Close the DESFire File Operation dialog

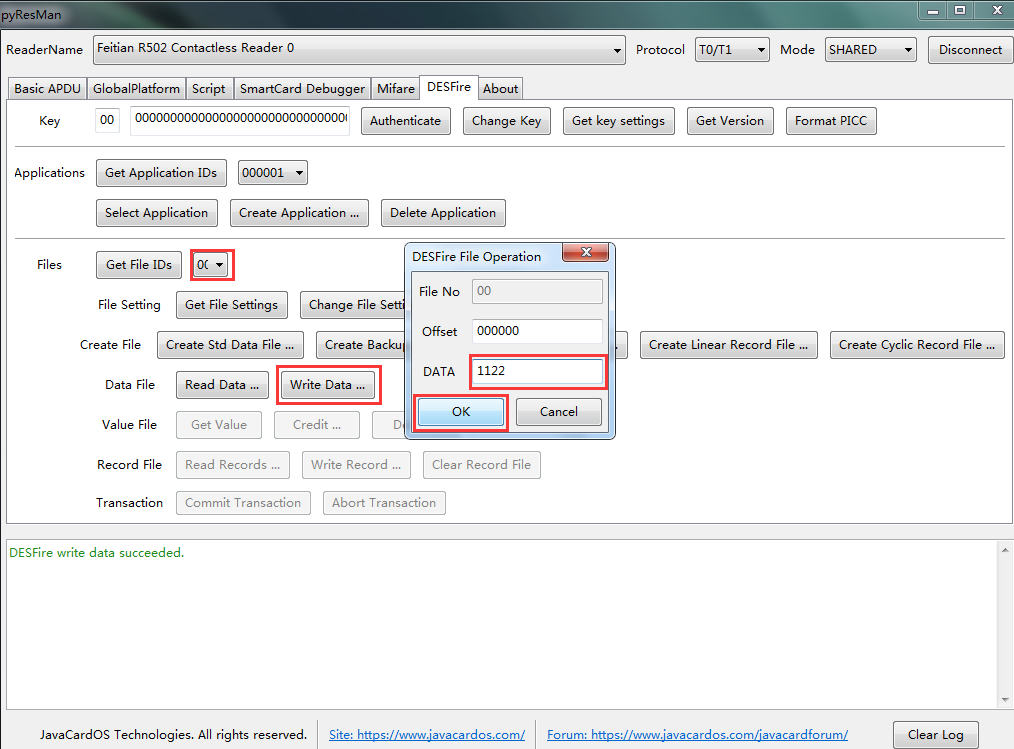coord(586,252)
